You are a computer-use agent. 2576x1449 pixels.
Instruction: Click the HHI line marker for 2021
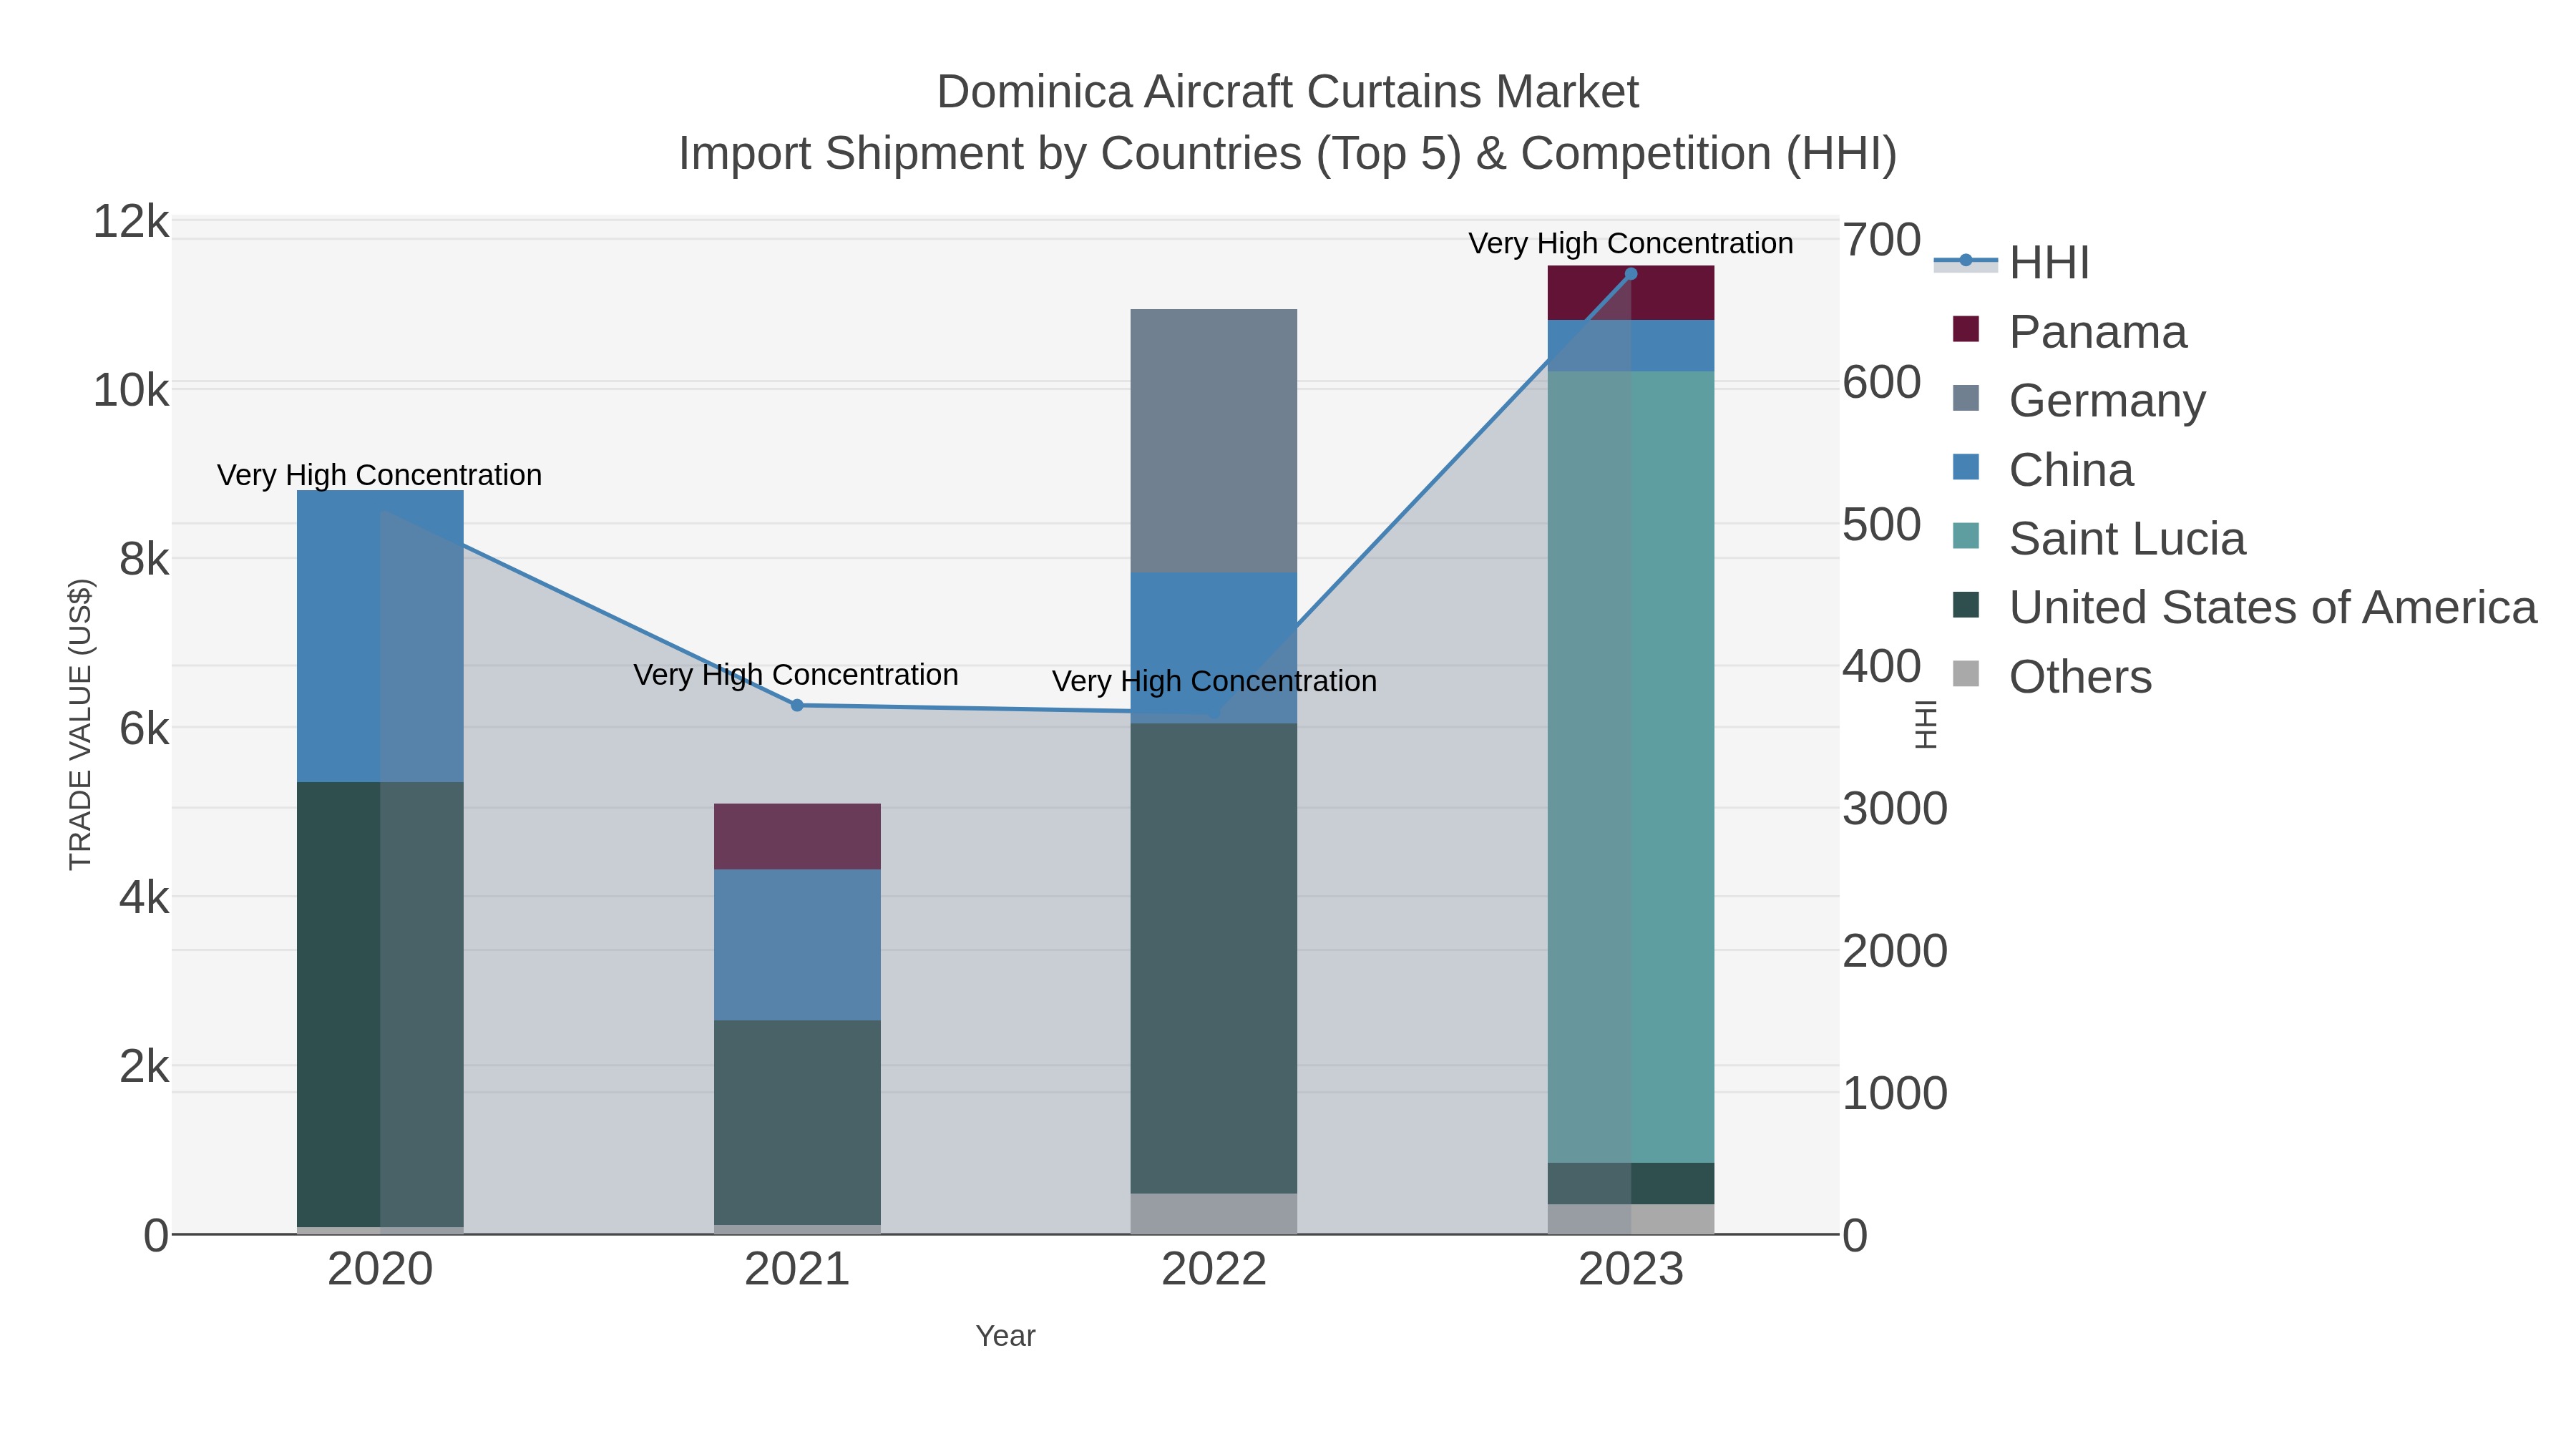click(797, 705)
